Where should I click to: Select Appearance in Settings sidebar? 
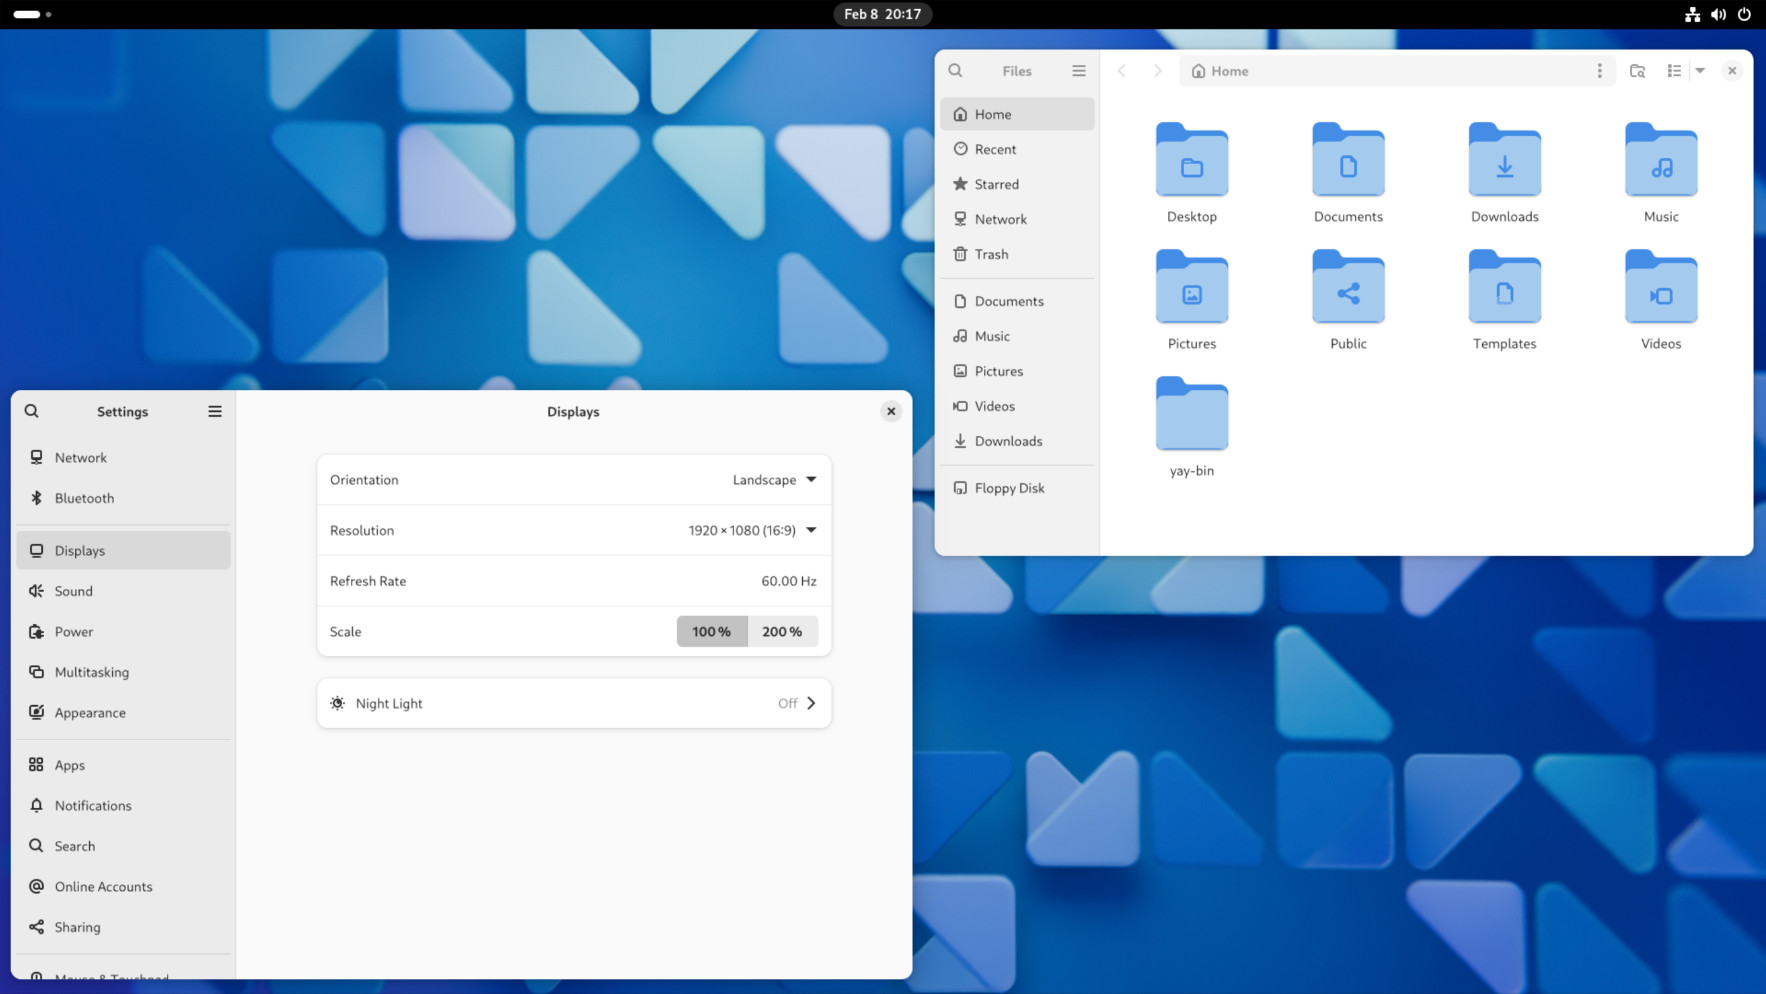pyautogui.click(x=90, y=713)
